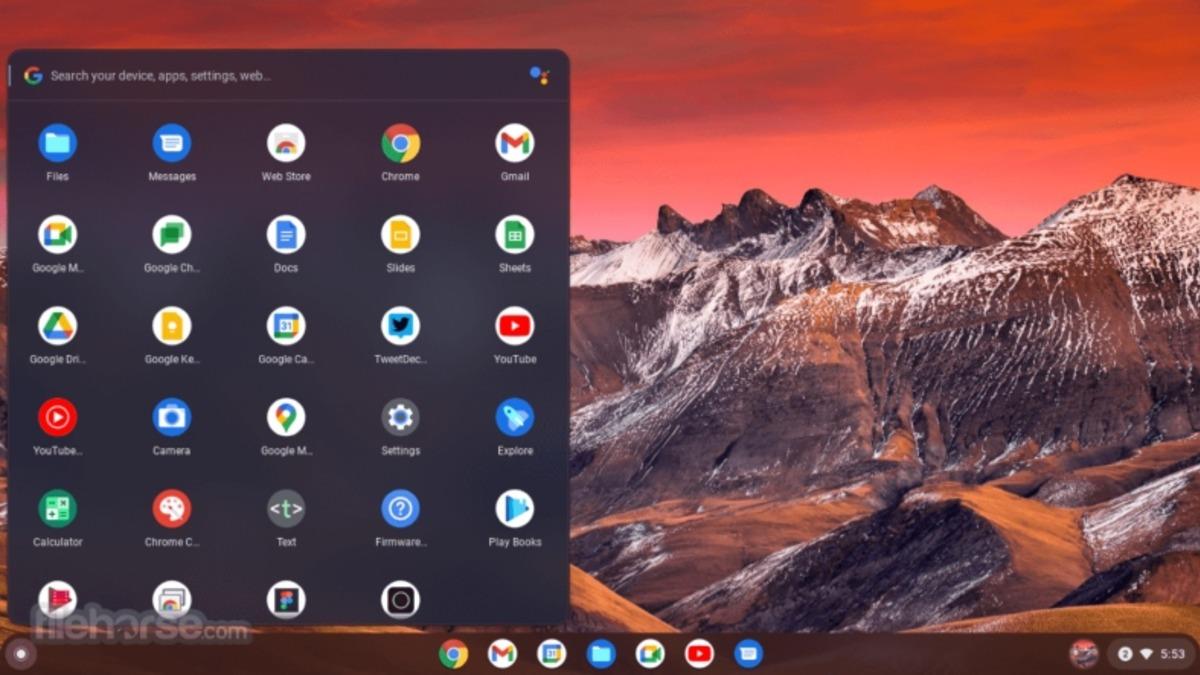Open Google Keep

(171, 325)
